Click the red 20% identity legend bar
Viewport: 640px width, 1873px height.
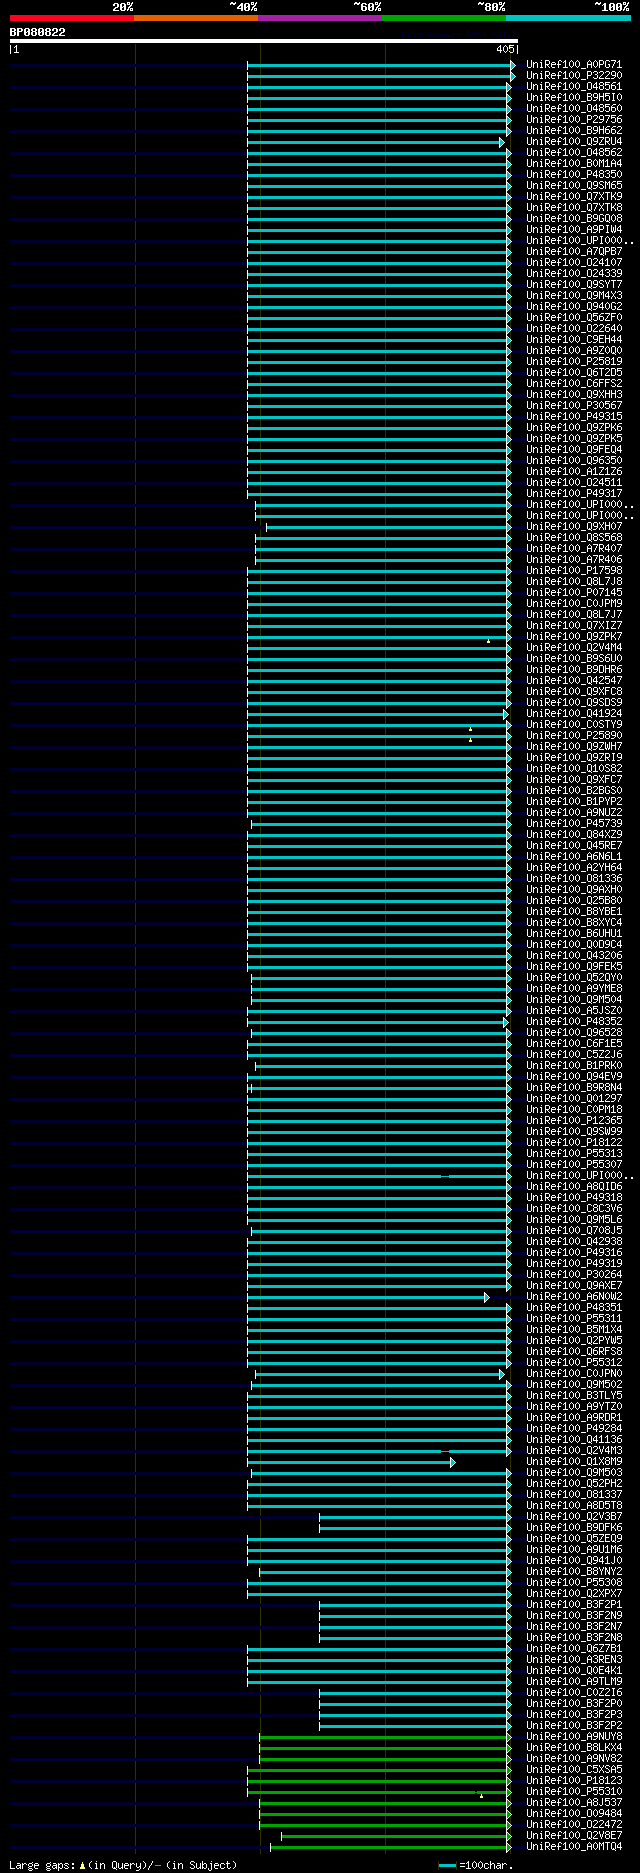click(72, 18)
